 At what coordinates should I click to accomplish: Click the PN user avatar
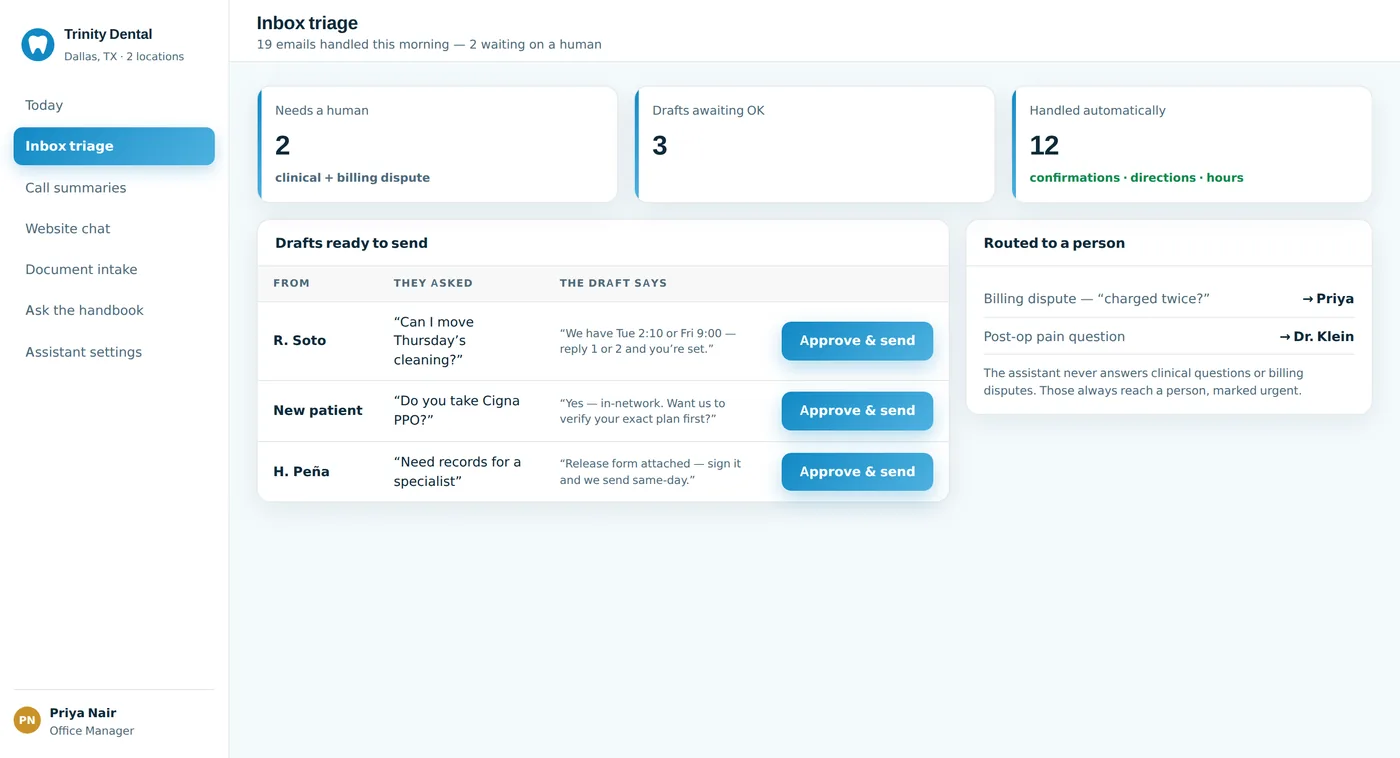tap(27, 720)
